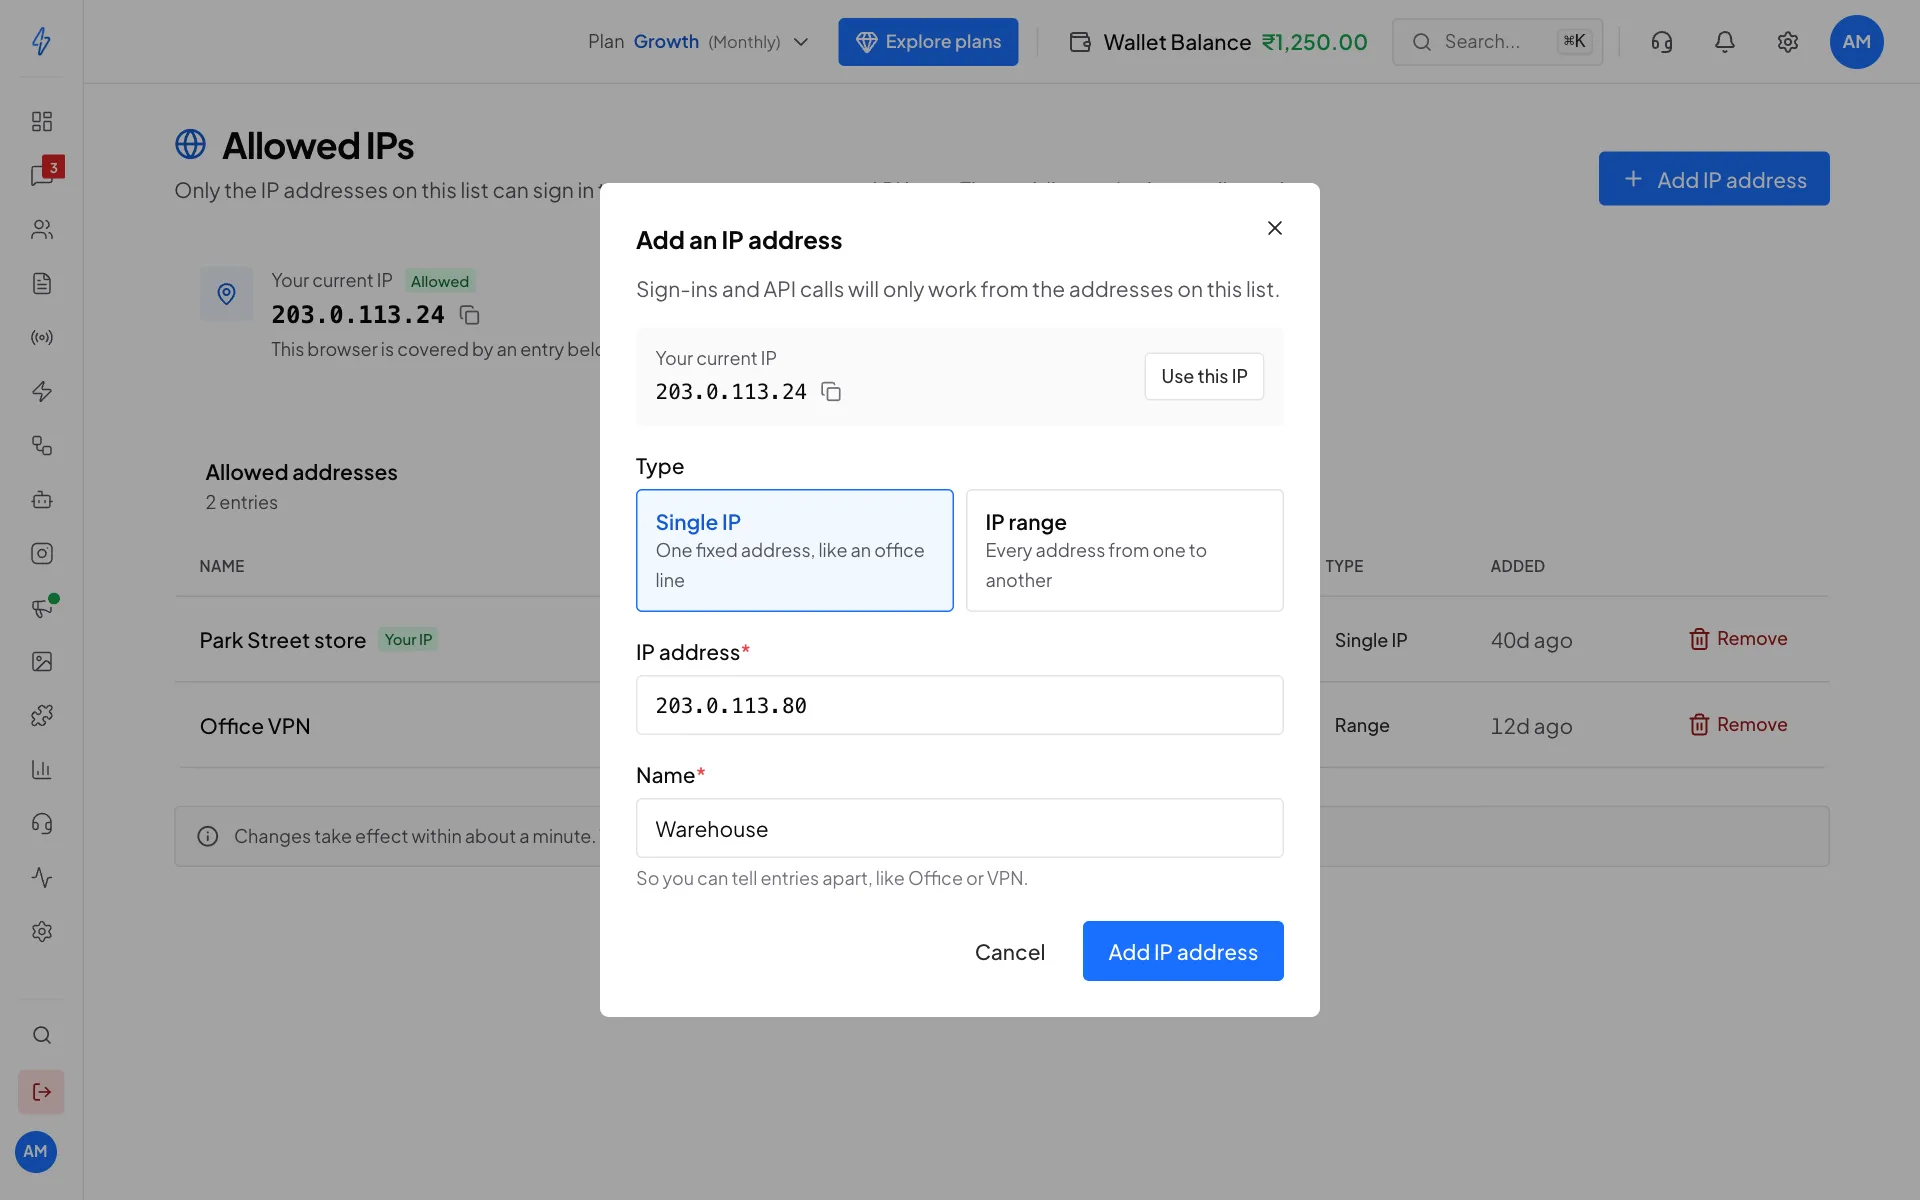Viewport: 1920px width, 1200px height.
Task: Select the Single IP type option
Action: click(x=795, y=550)
